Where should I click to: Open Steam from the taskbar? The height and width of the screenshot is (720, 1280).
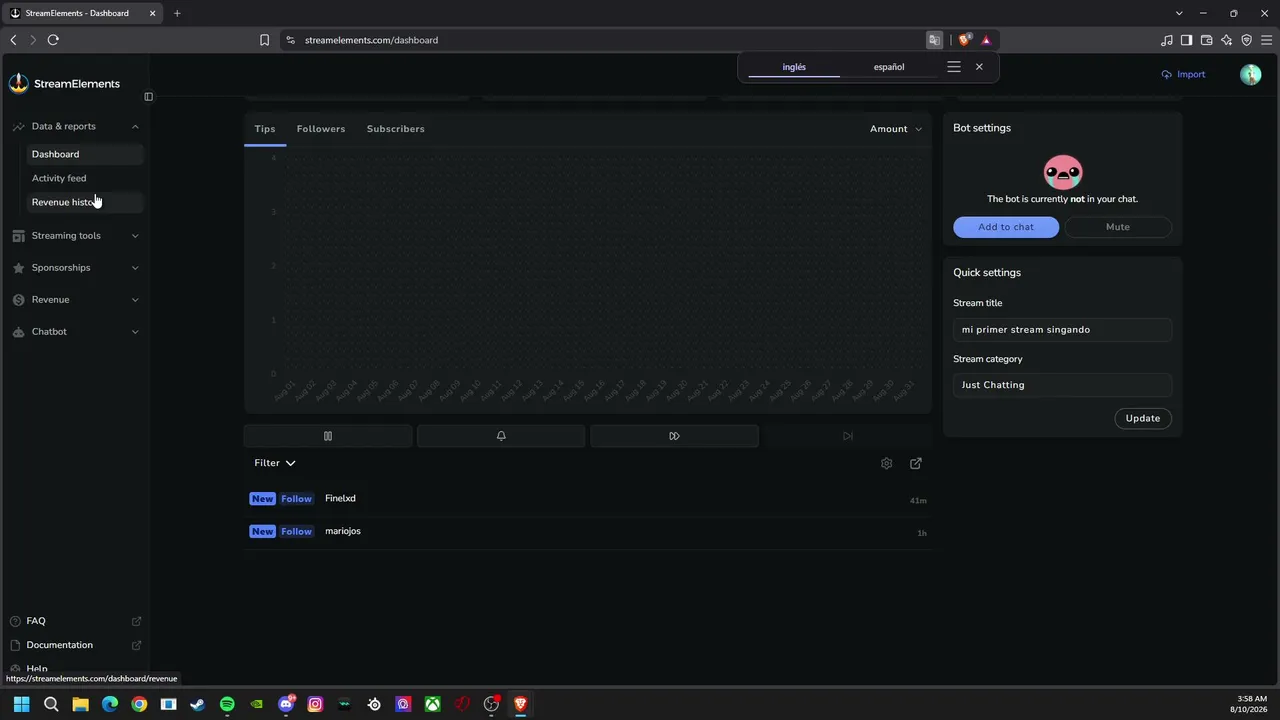tap(198, 704)
